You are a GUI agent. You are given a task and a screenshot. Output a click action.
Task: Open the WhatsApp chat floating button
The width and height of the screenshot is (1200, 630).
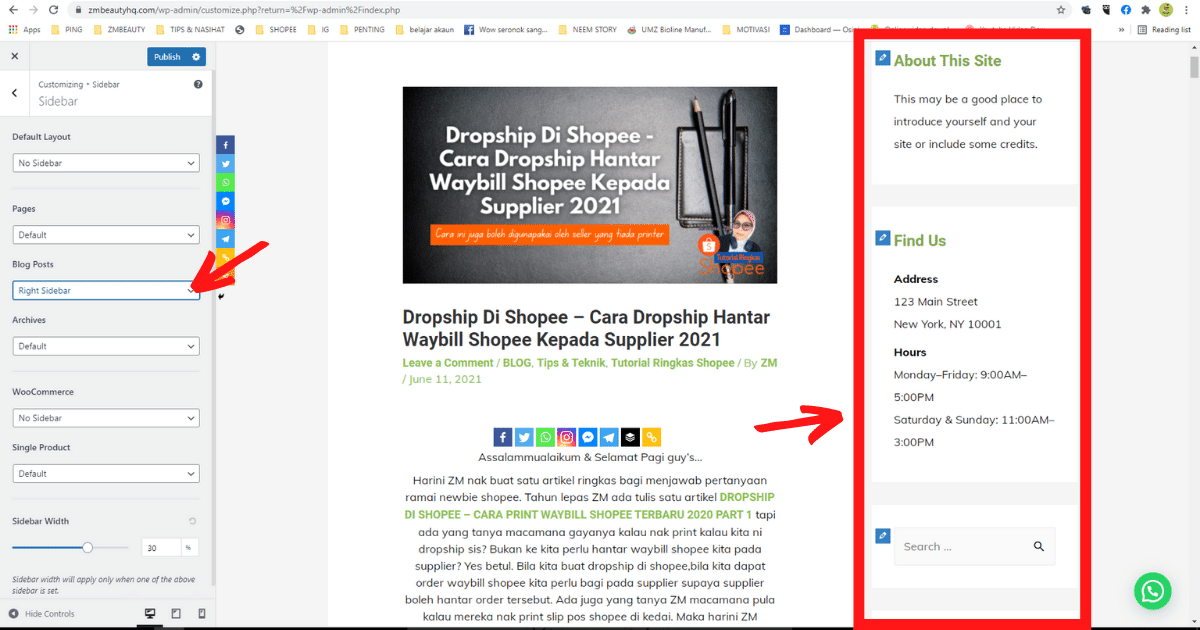1153,590
